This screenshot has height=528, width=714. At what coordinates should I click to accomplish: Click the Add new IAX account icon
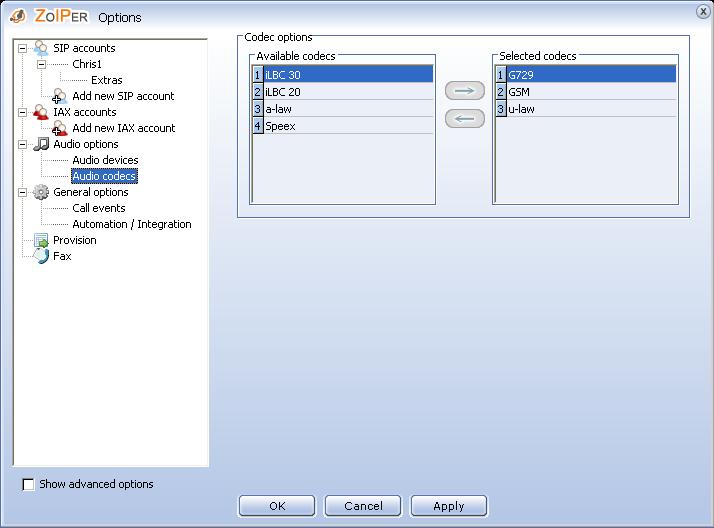pos(59,128)
